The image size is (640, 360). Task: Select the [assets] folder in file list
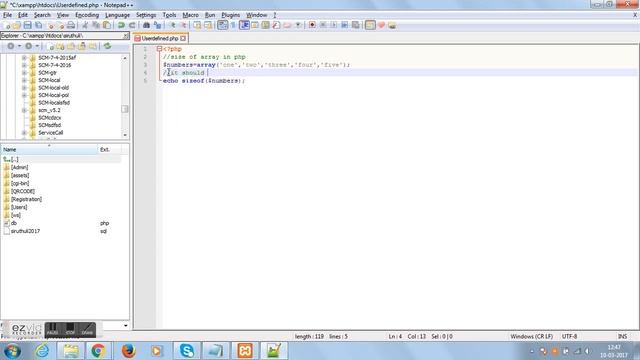coord(20,175)
